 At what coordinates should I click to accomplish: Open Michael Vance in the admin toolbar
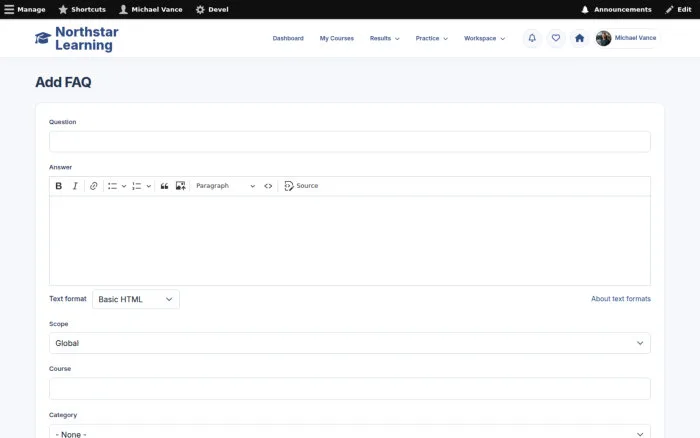point(151,9)
